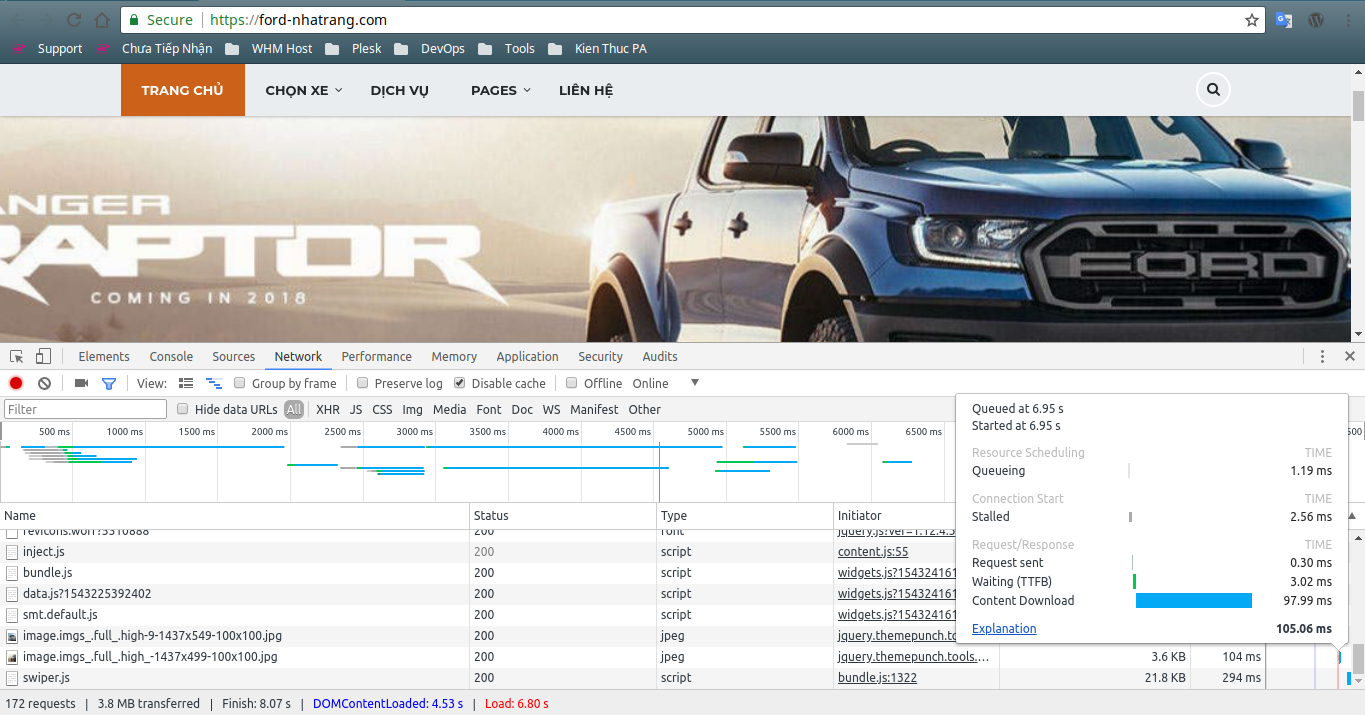Open the DevOps bookmark folder
Image resolution: width=1365 pixels, height=715 pixels.
pos(430,48)
